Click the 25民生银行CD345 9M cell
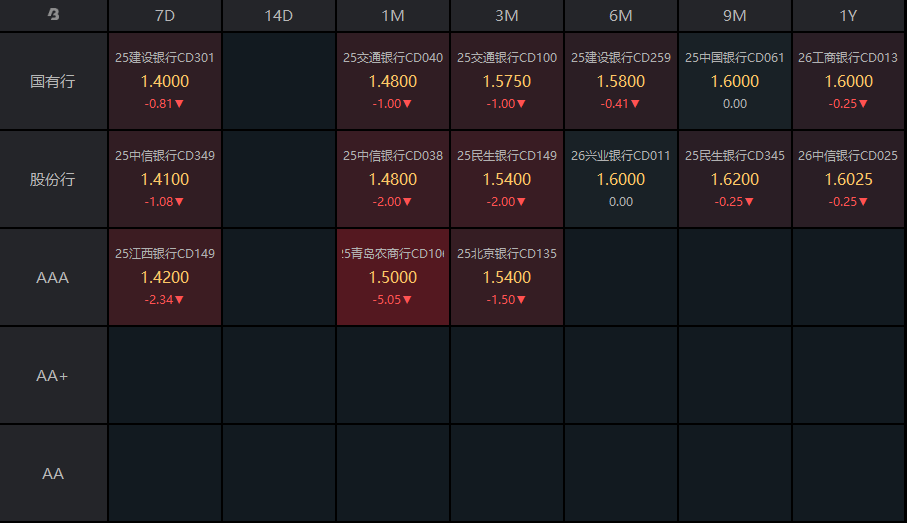Image resolution: width=907 pixels, height=523 pixels. 735,179
